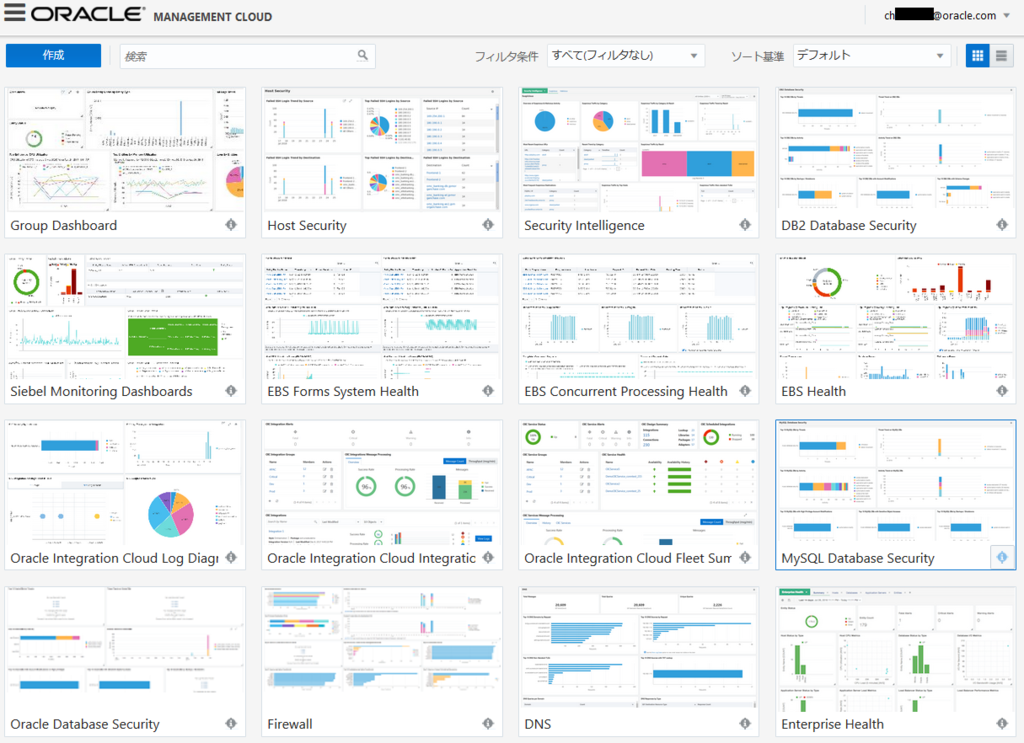Screen dimensions: 1024x743
Task: Open the sort criteria dropdown
Action: [x=872, y=55]
